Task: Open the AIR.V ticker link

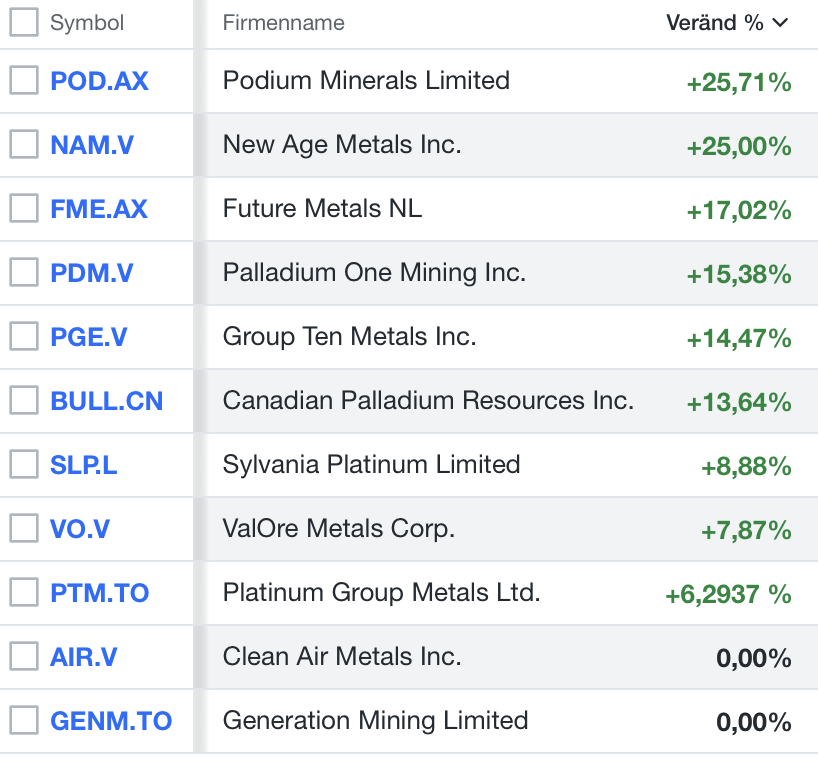Action: click(84, 657)
